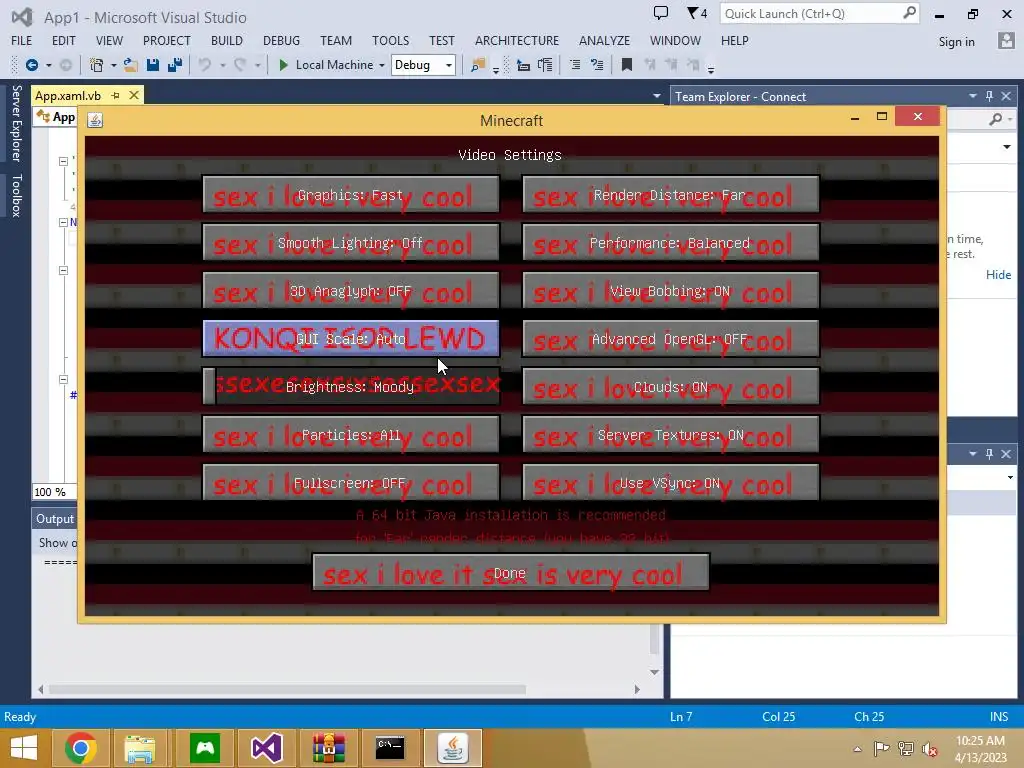Click the muted volume tray icon

click(x=929, y=749)
